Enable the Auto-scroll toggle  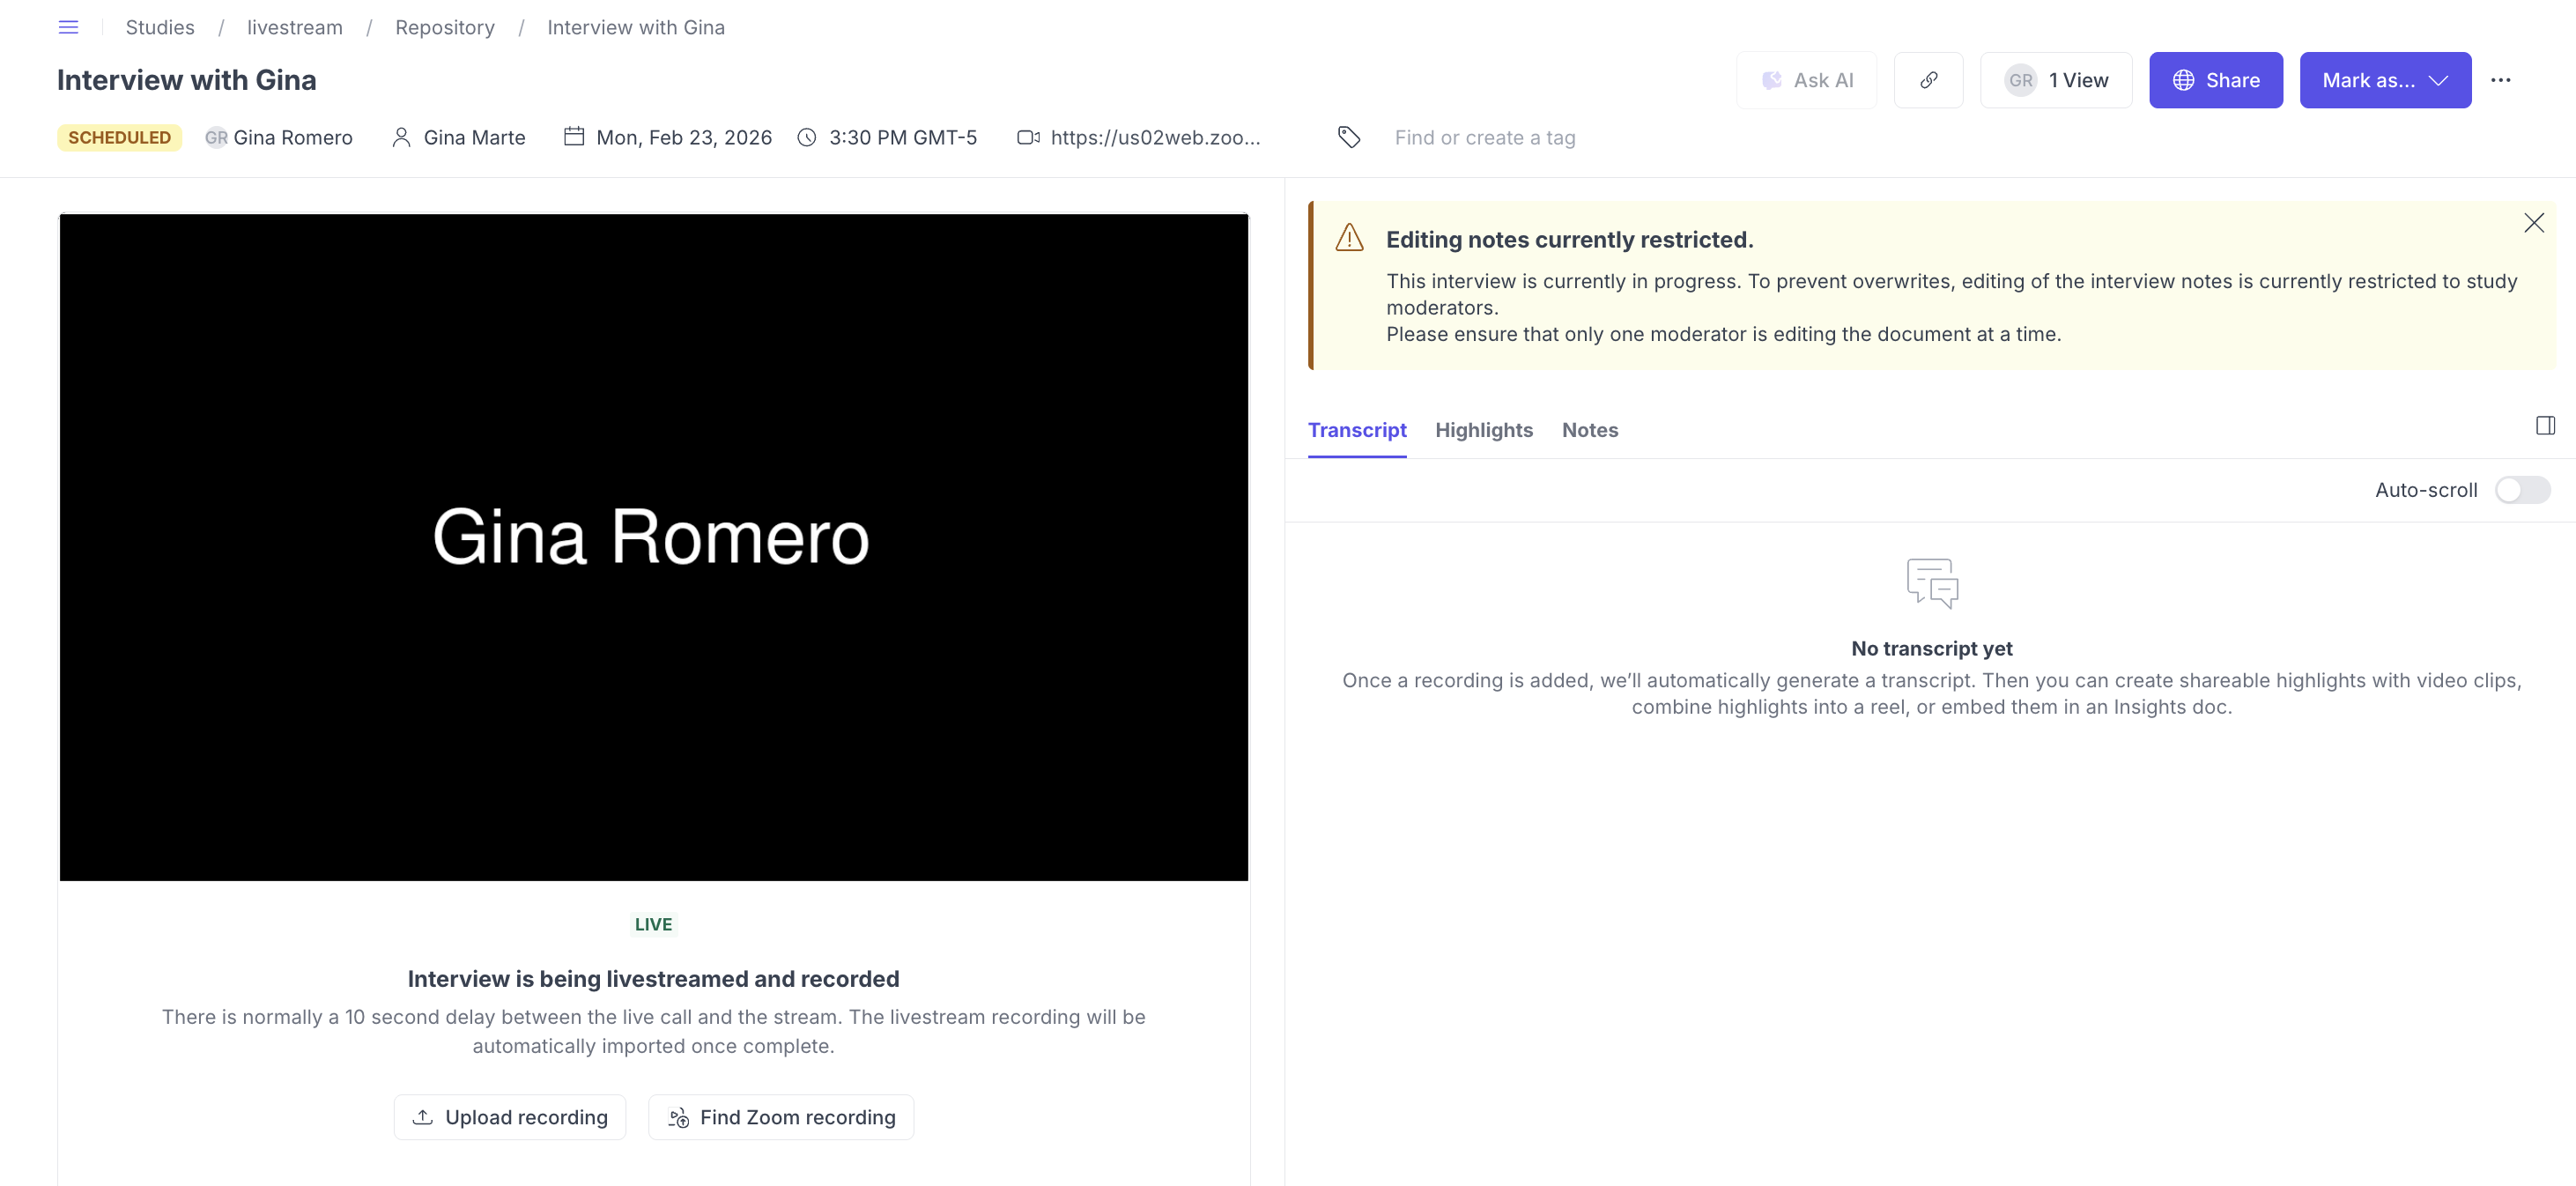[2521, 490]
